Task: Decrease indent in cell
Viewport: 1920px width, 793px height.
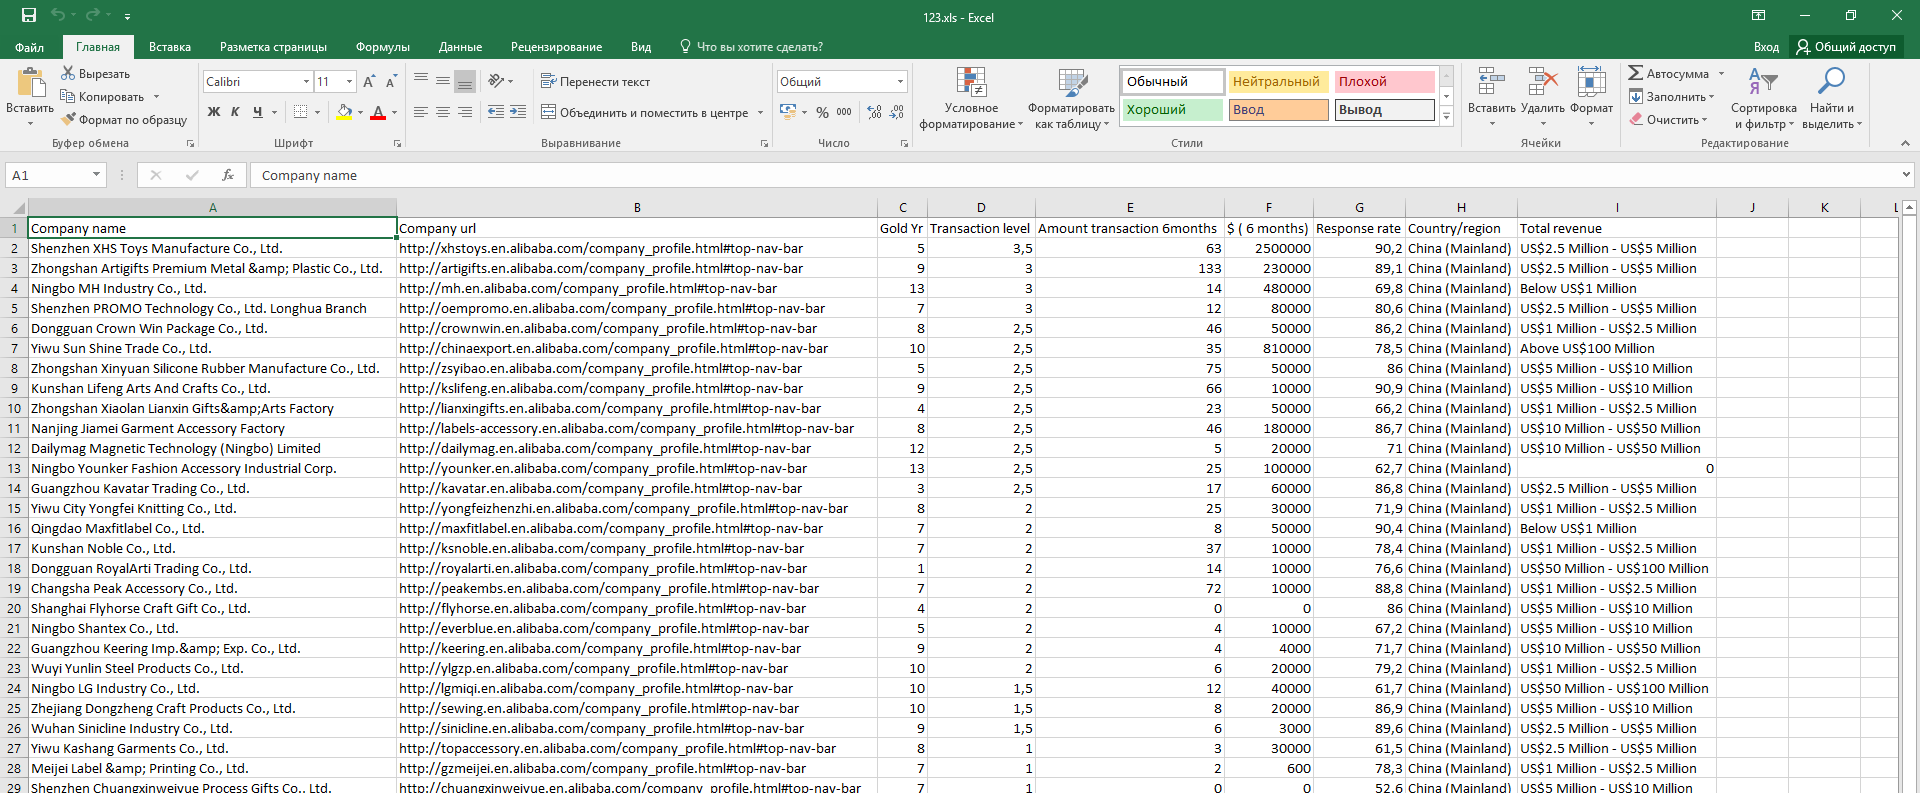Action: (496, 112)
